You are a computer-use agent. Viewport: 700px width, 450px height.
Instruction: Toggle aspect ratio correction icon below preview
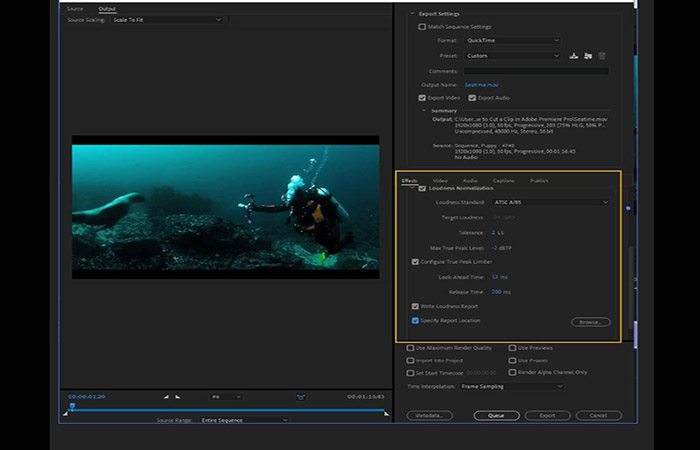pos(301,396)
